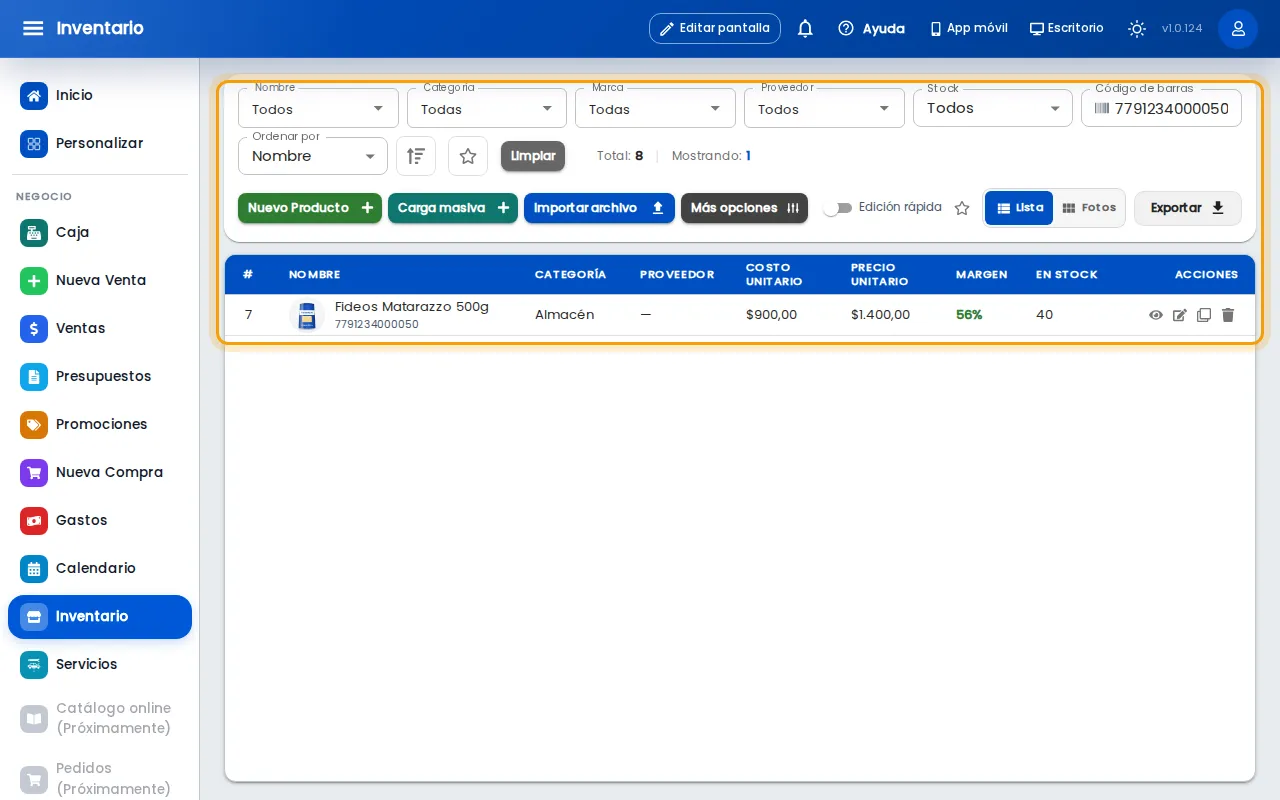Open the user profile avatar icon
The width and height of the screenshot is (1280, 800).
coord(1238,29)
